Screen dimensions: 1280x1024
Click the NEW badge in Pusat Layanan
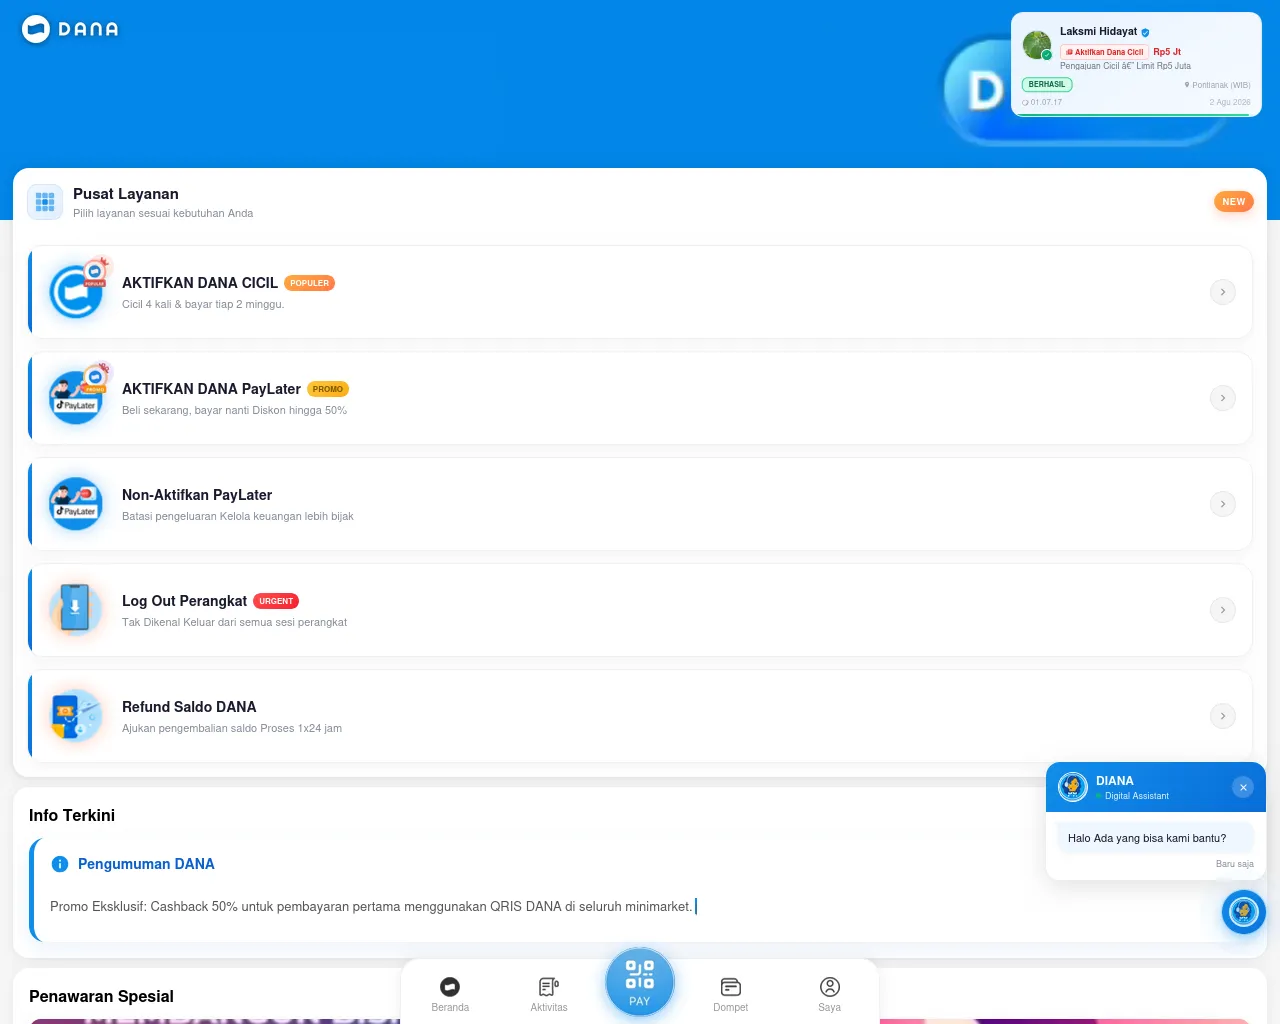(x=1234, y=202)
